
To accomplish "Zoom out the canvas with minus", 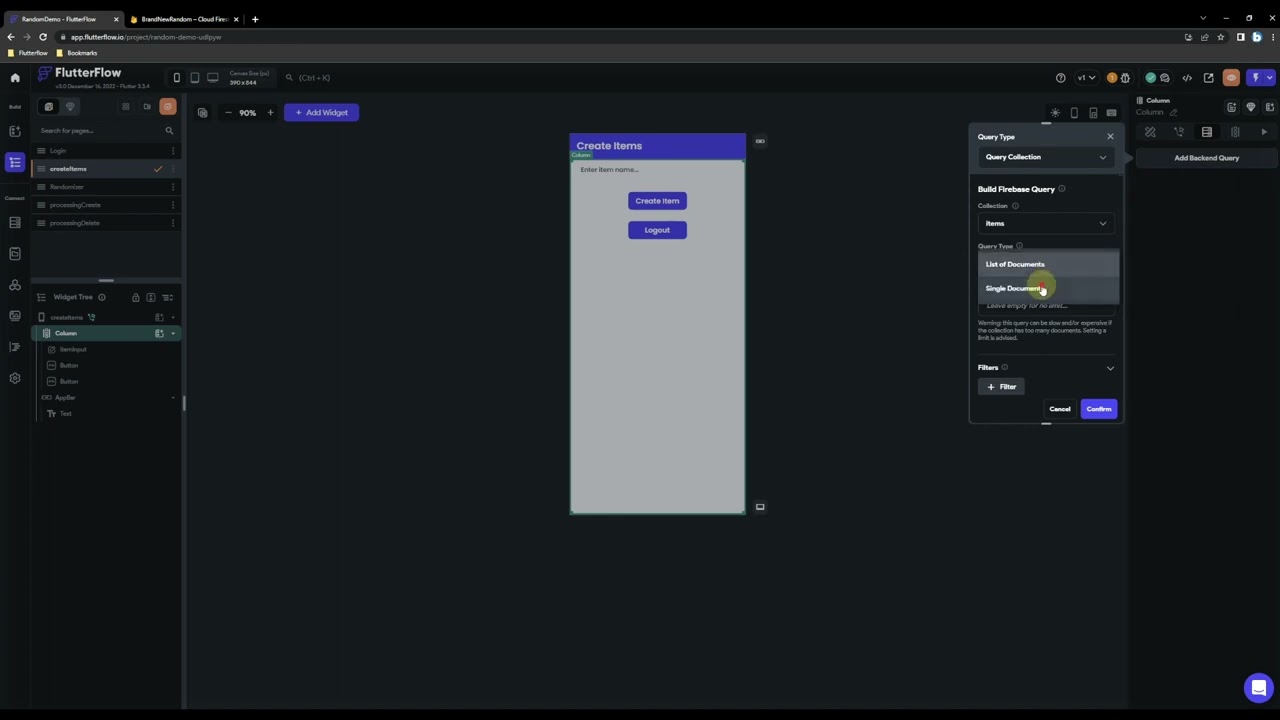I will pyautogui.click(x=228, y=112).
